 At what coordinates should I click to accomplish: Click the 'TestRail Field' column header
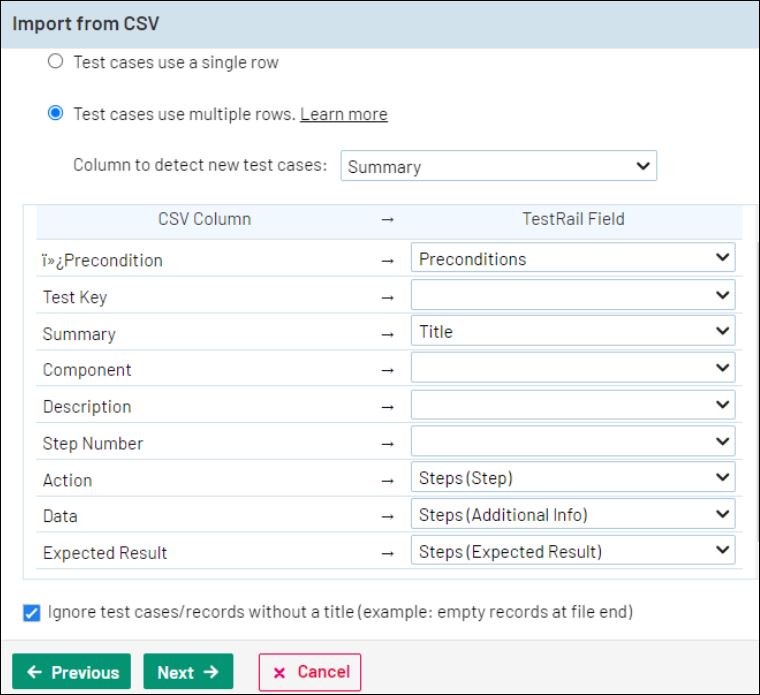click(573, 219)
